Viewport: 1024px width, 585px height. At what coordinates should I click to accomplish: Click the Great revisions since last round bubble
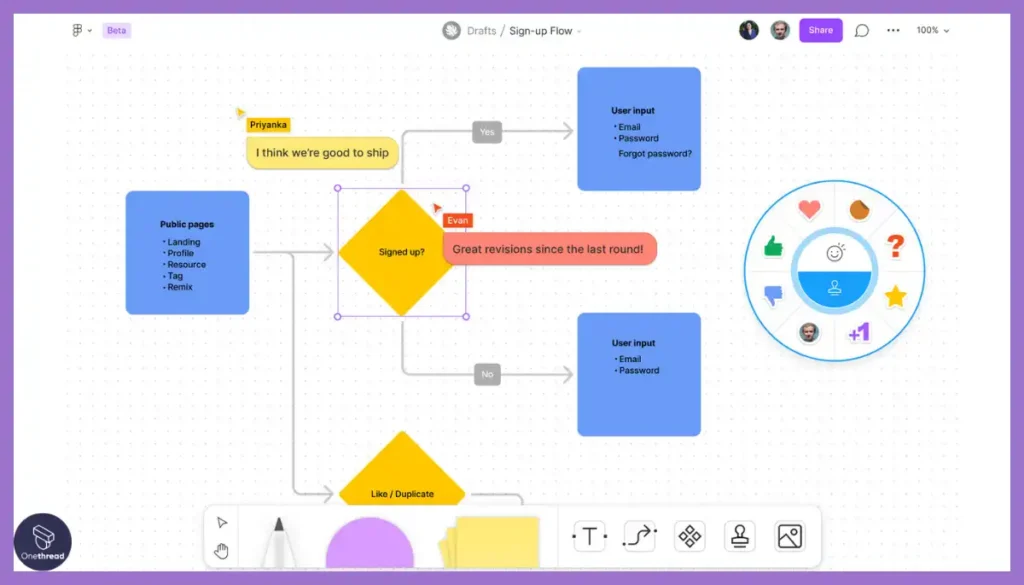tap(549, 249)
